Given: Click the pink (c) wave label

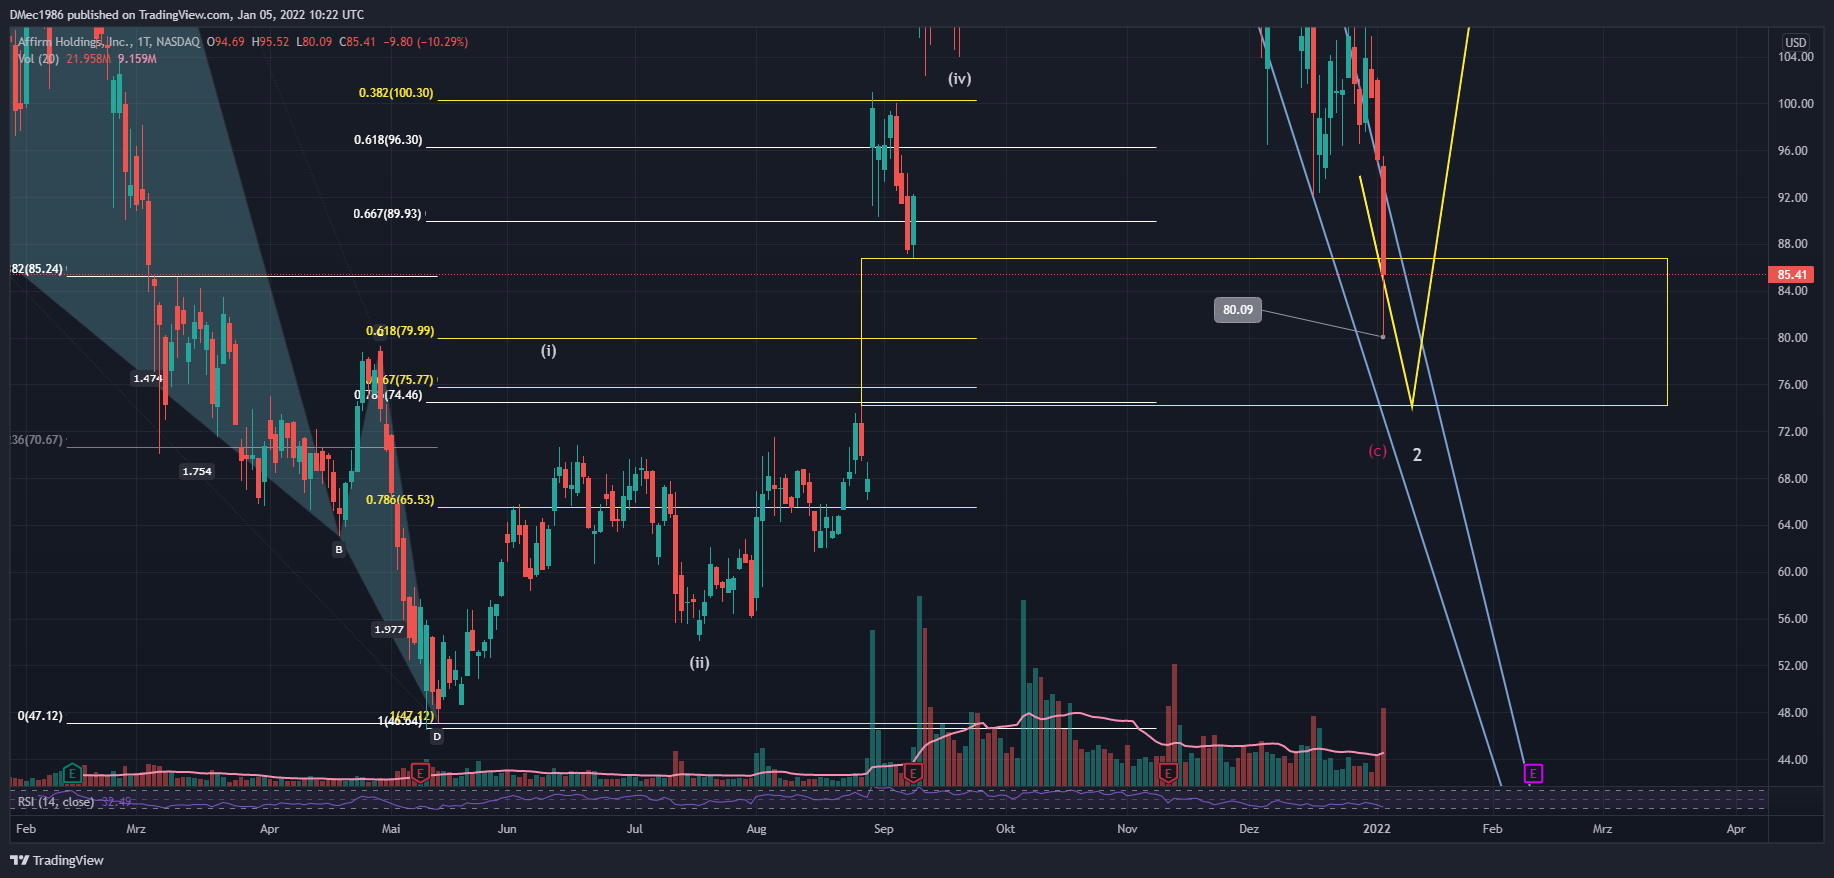Looking at the screenshot, I should tap(1378, 451).
